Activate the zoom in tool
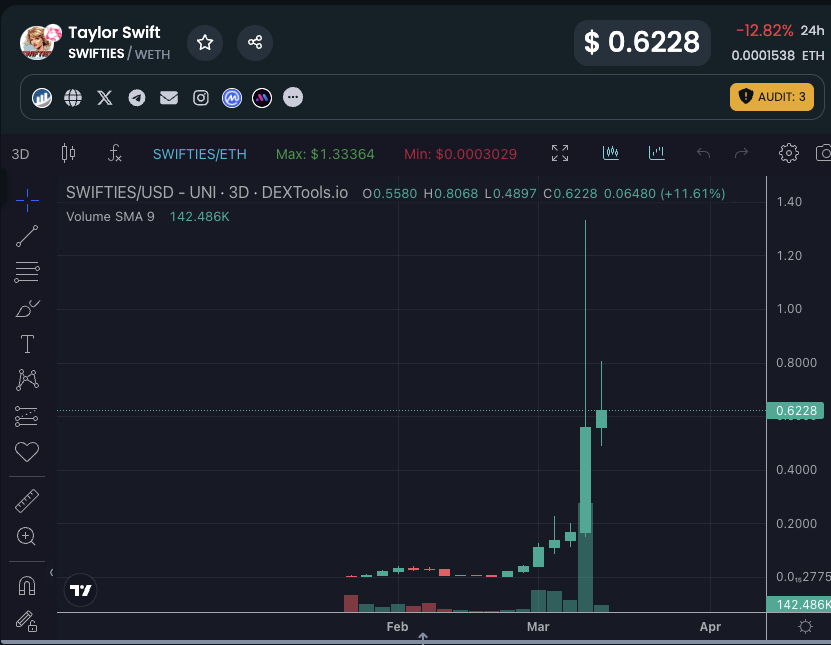 [26, 536]
